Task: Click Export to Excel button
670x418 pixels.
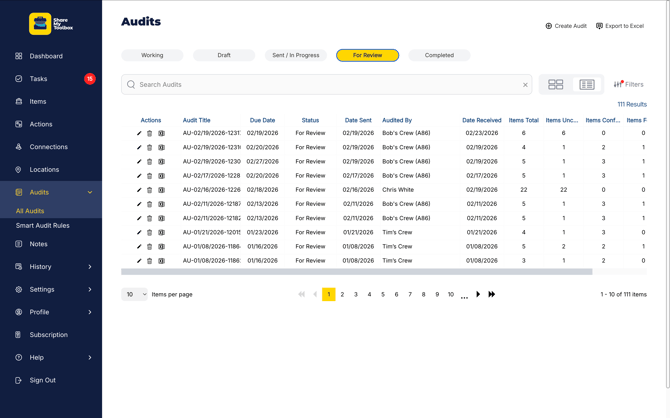Action: click(x=620, y=26)
